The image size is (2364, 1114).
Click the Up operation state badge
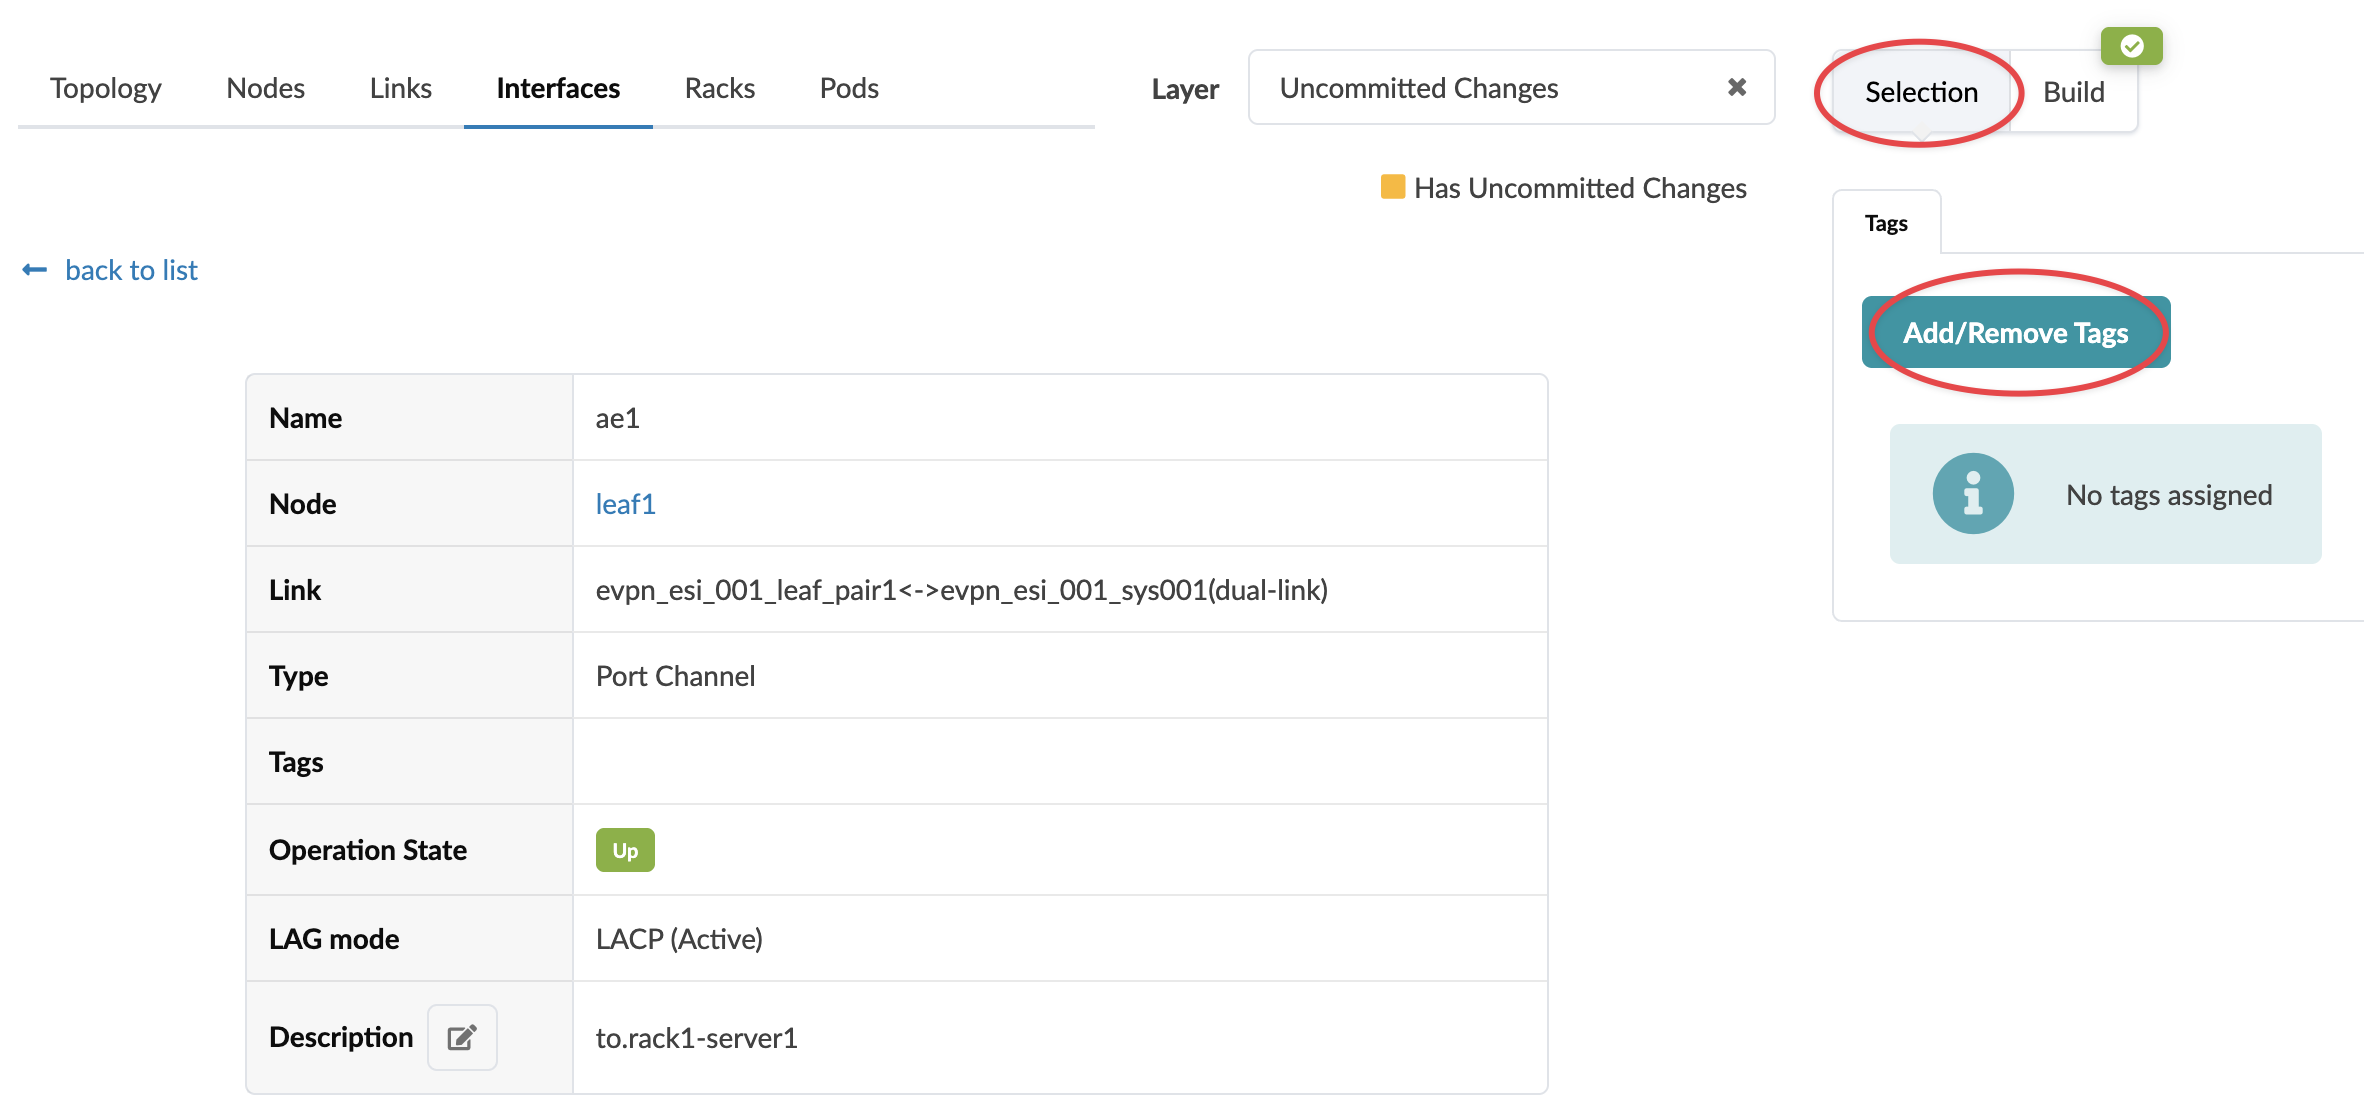click(625, 850)
